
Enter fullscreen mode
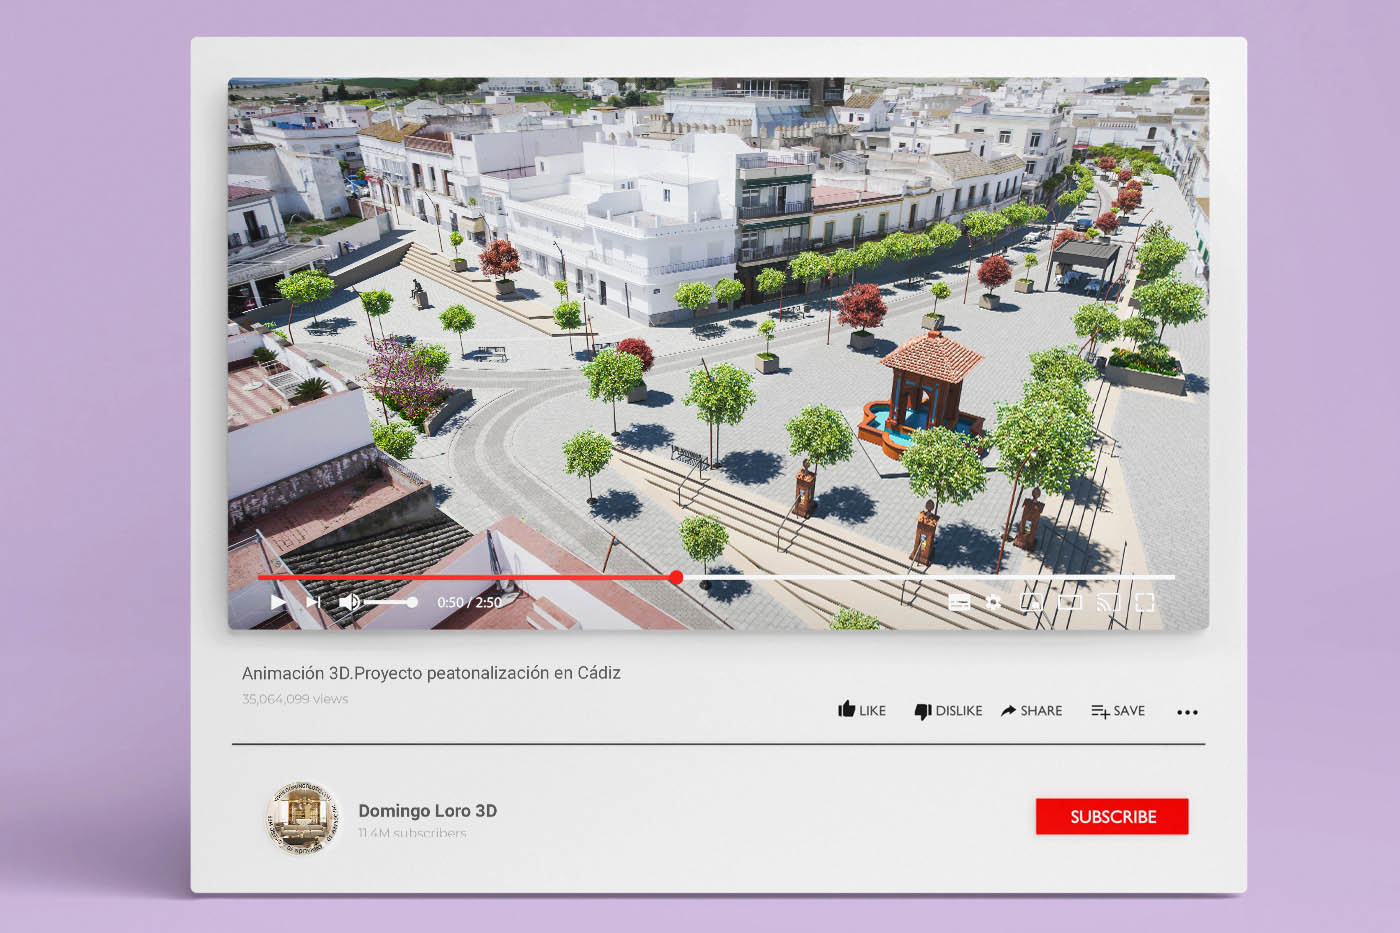click(x=1145, y=602)
